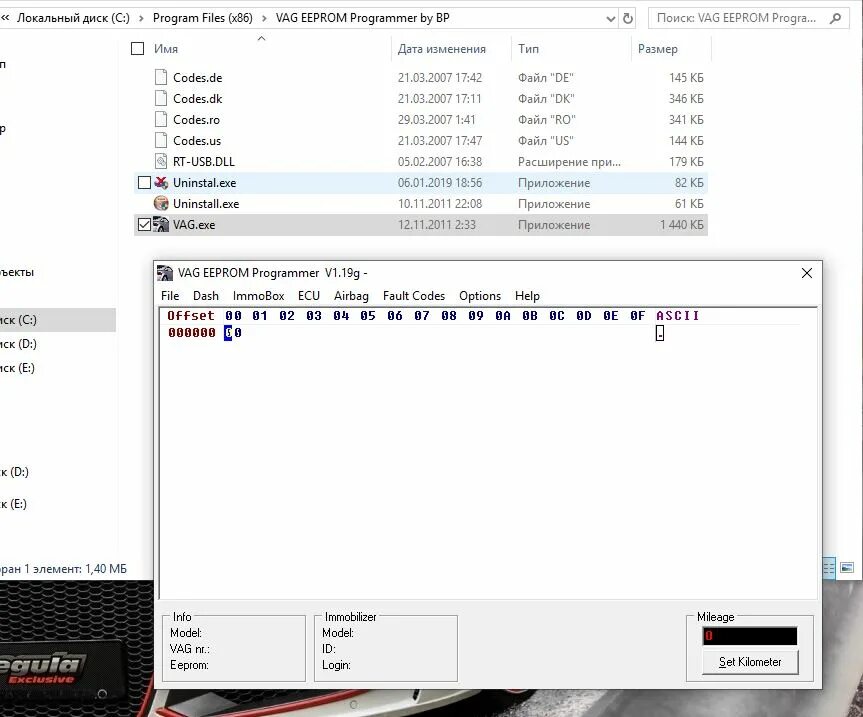This screenshot has width=863, height=717.
Task: Click the Uninstal.exe application icon
Action: 161,182
